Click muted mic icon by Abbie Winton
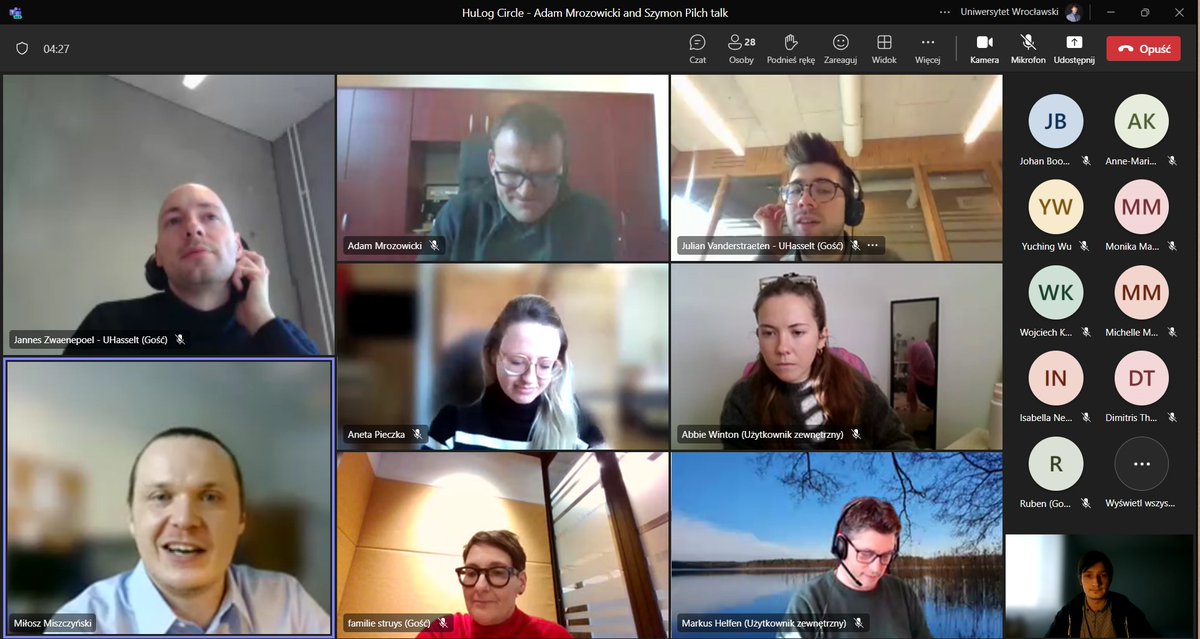 click(856, 434)
